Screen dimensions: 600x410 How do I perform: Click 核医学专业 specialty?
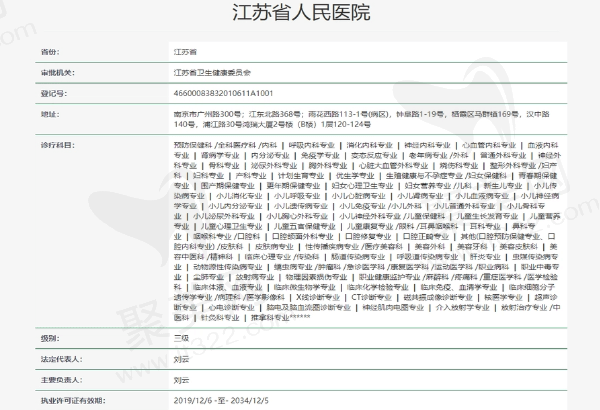coord(503,297)
